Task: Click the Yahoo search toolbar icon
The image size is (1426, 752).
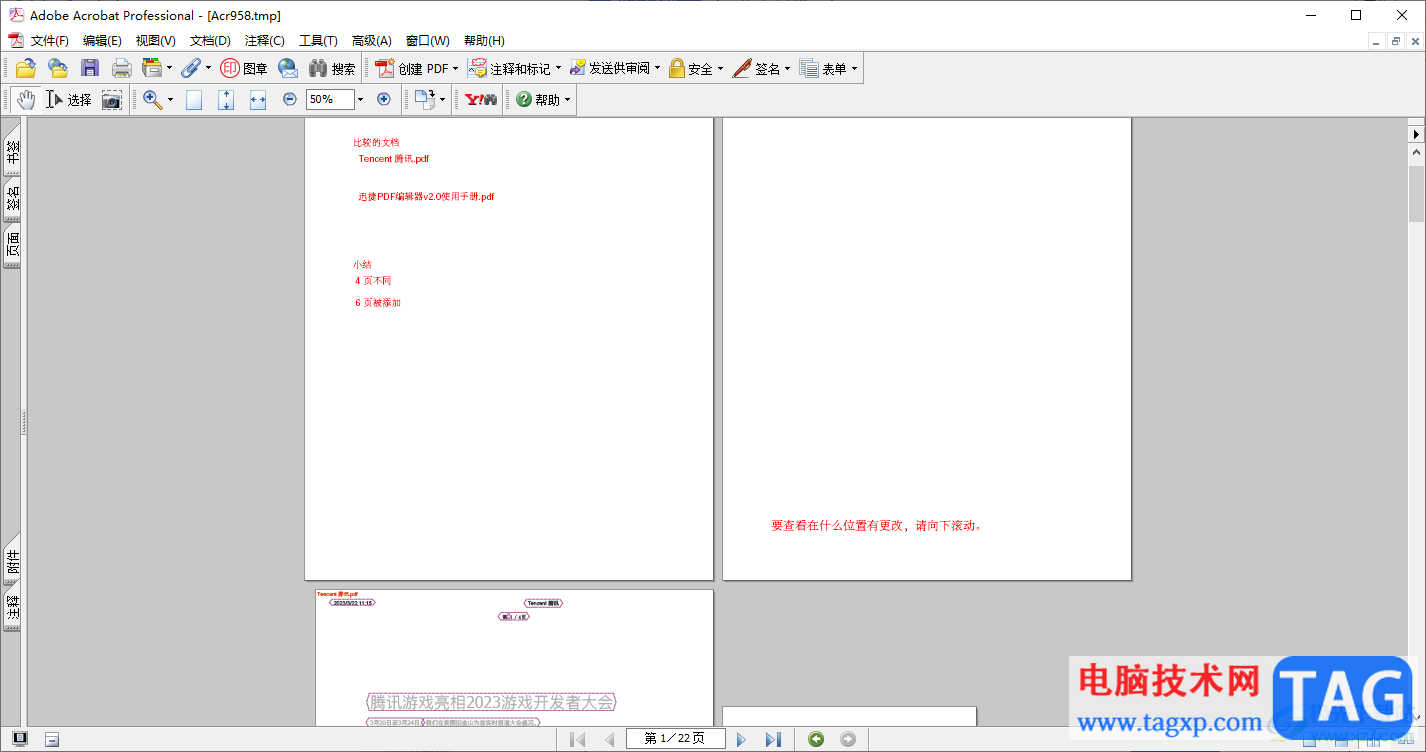Action: pyautogui.click(x=481, y=100)
